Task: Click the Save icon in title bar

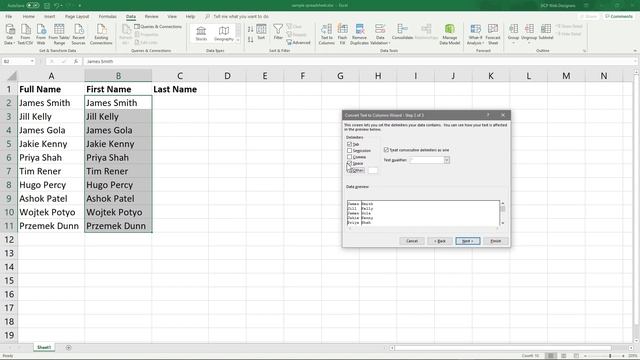Action: 47,5
